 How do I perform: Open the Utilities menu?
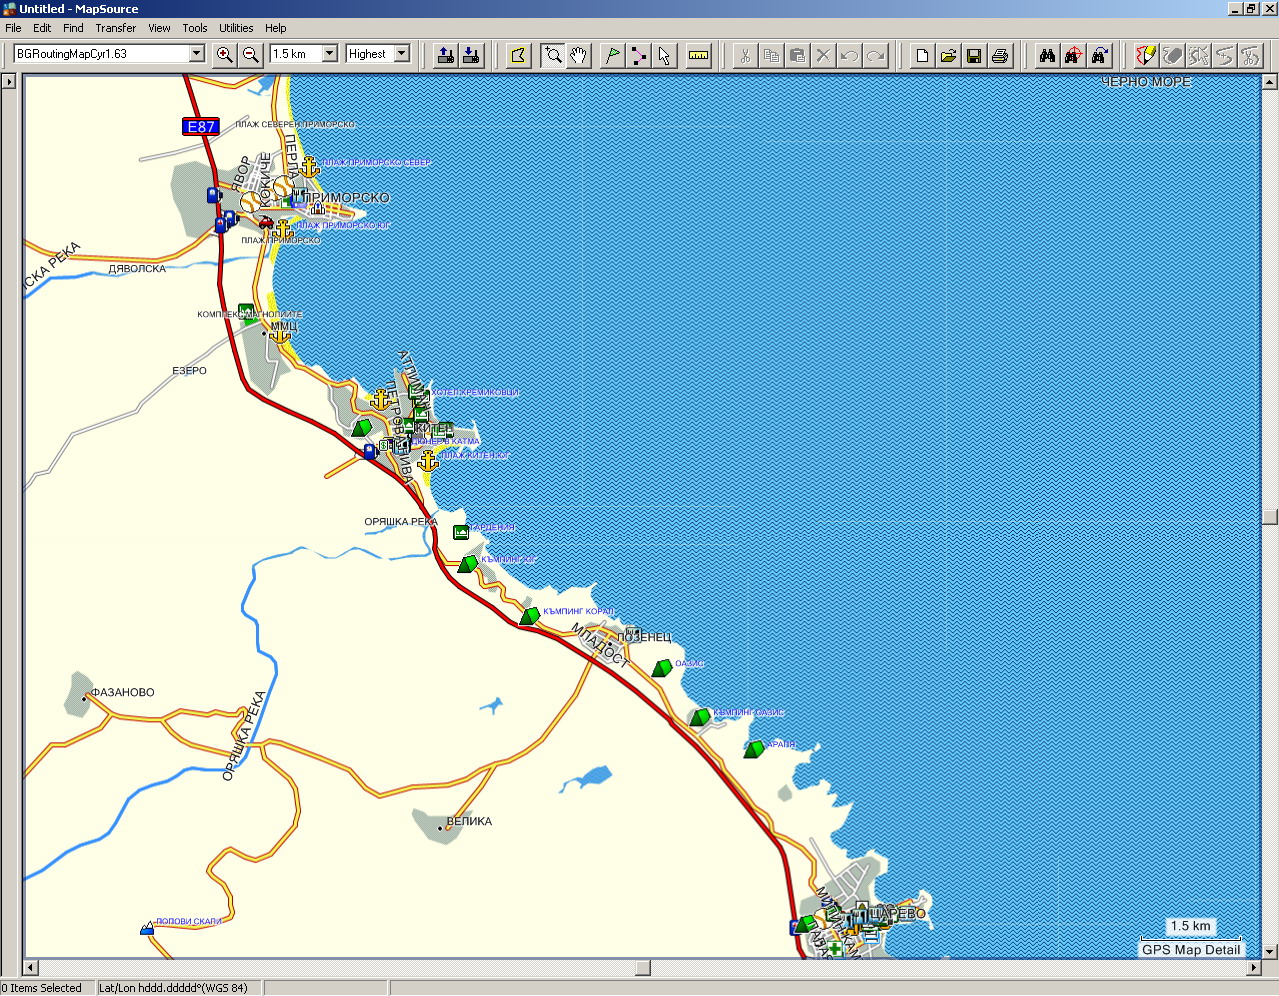point(236,28)
